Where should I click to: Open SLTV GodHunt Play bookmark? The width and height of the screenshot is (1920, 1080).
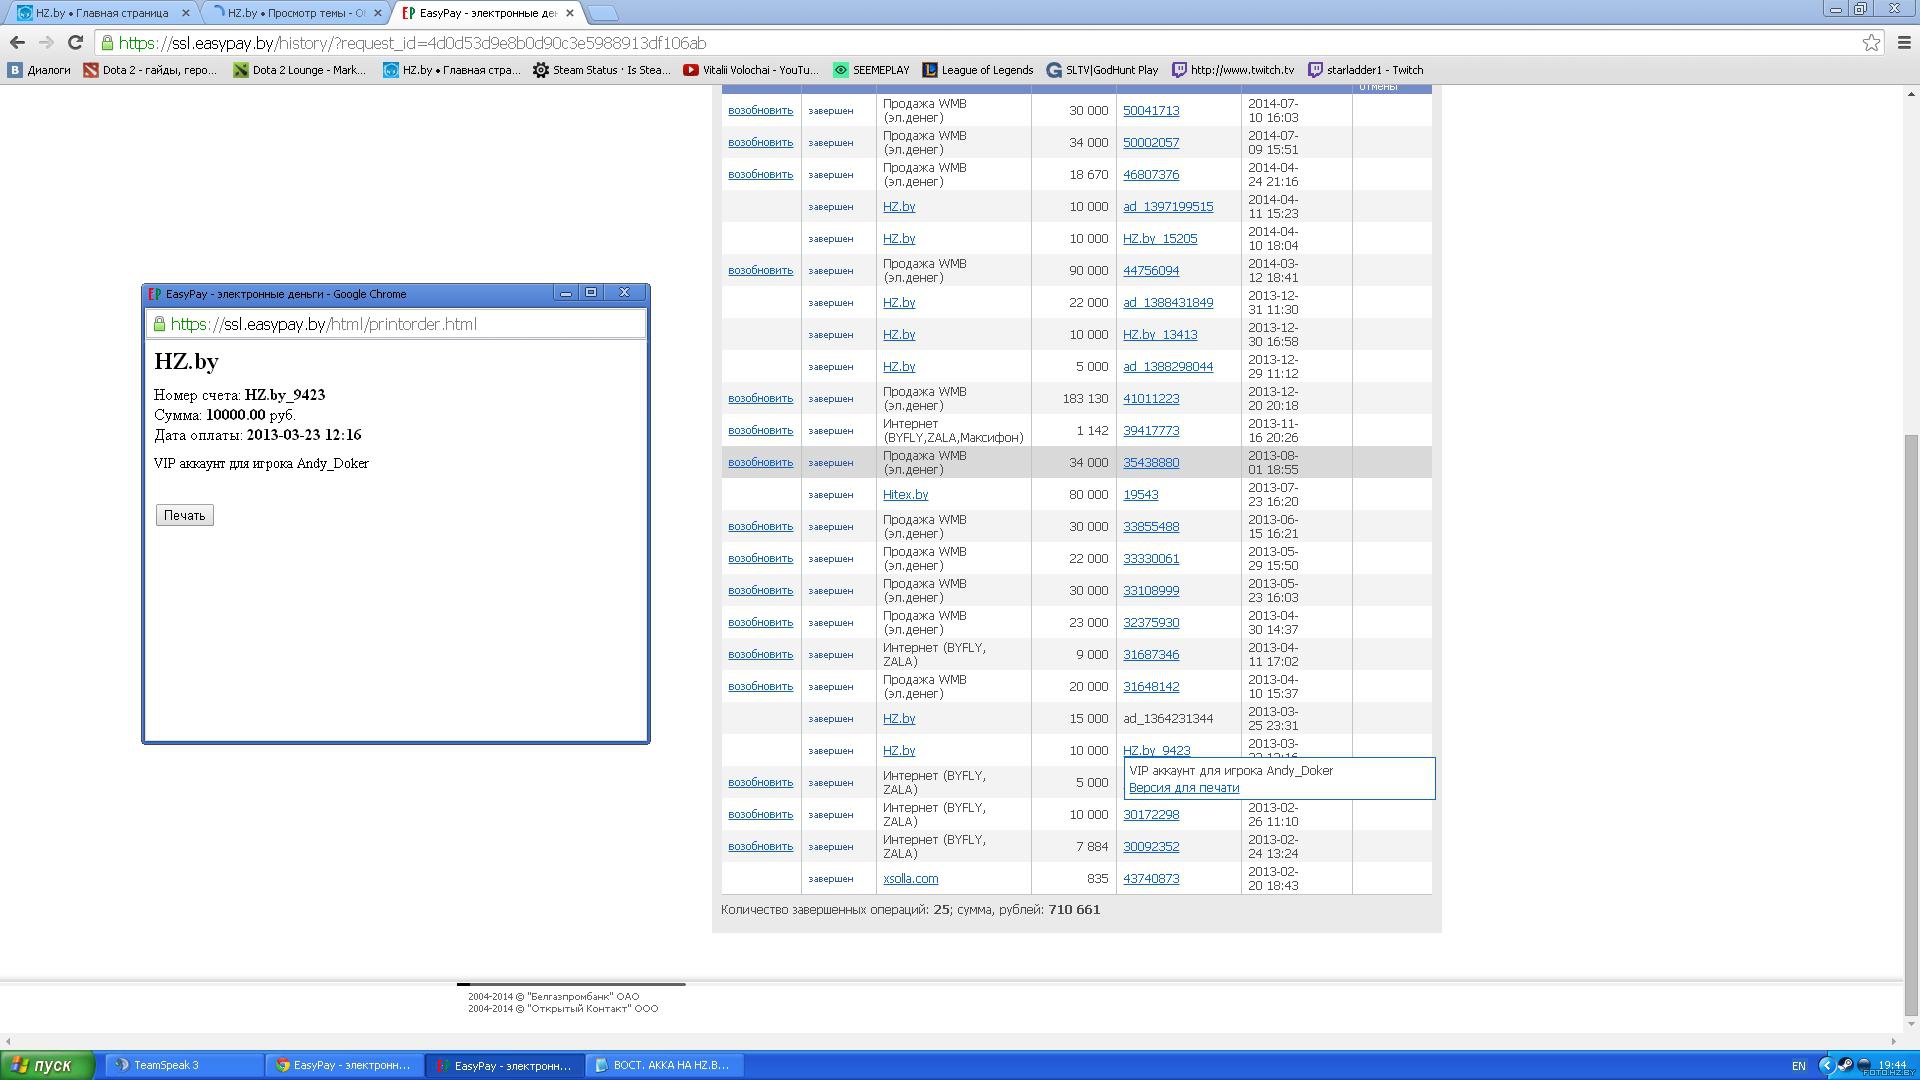(1102, 70)
